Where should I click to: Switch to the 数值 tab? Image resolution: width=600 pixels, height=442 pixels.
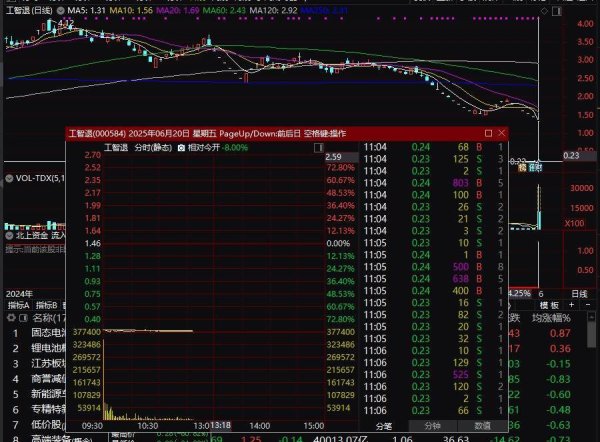482,426
